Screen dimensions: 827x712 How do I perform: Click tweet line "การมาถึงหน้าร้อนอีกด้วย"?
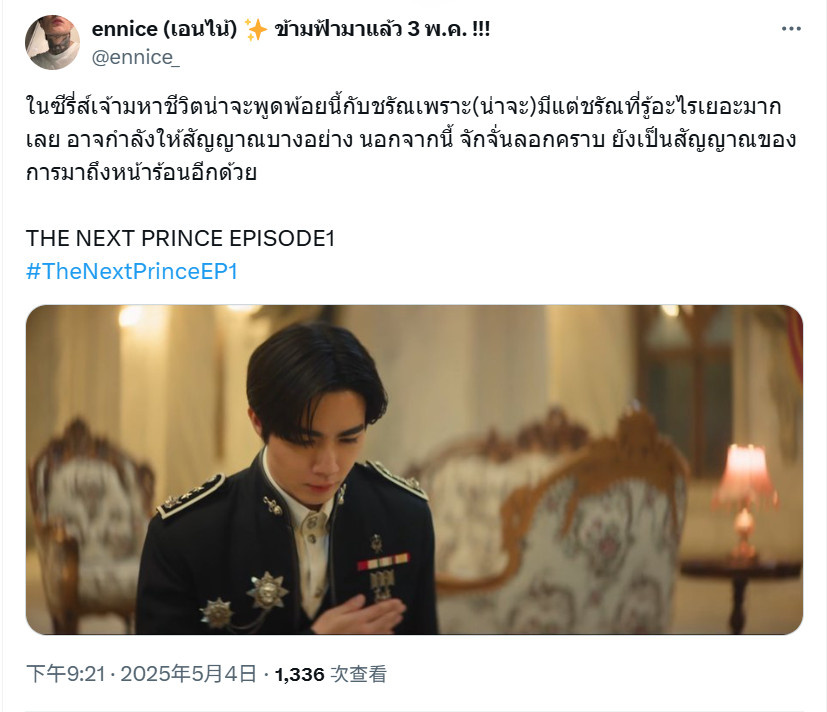(141, 172)
